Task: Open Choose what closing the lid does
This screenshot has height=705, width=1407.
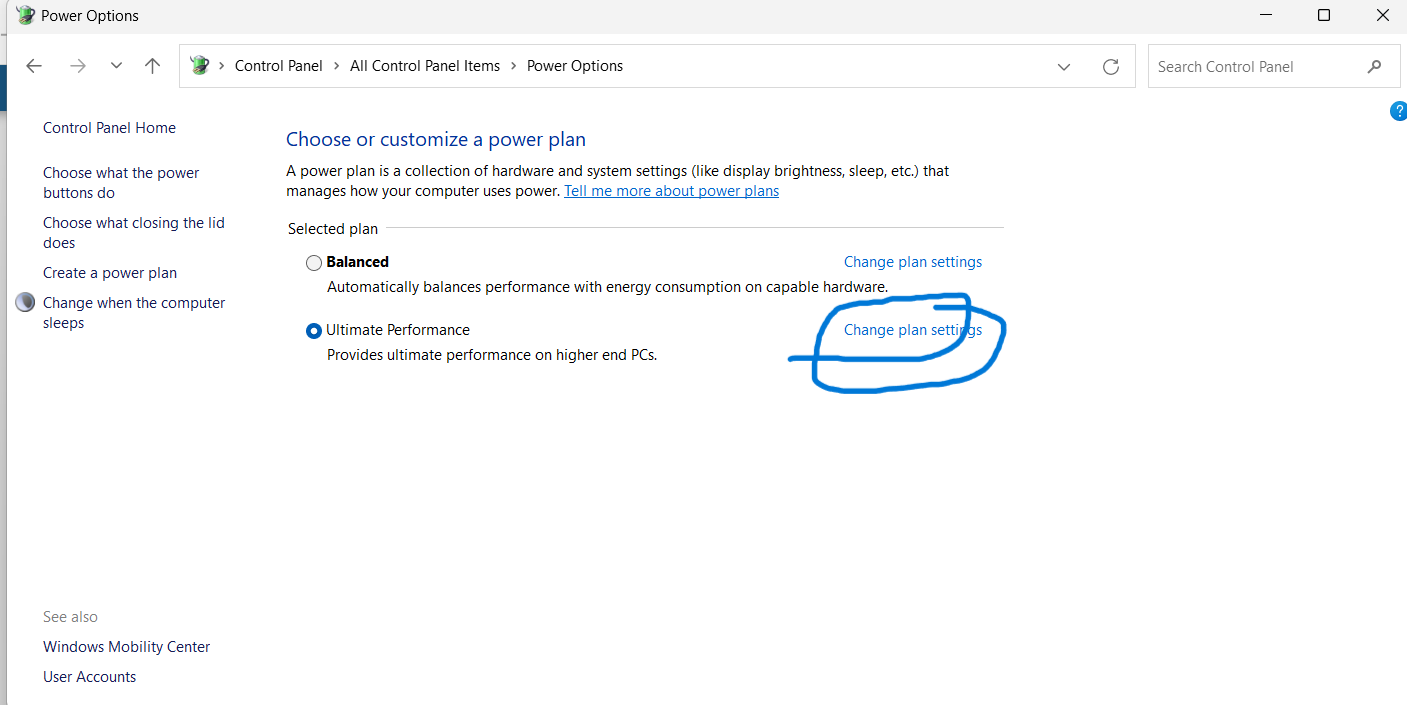Action: [x=134, y=233]
